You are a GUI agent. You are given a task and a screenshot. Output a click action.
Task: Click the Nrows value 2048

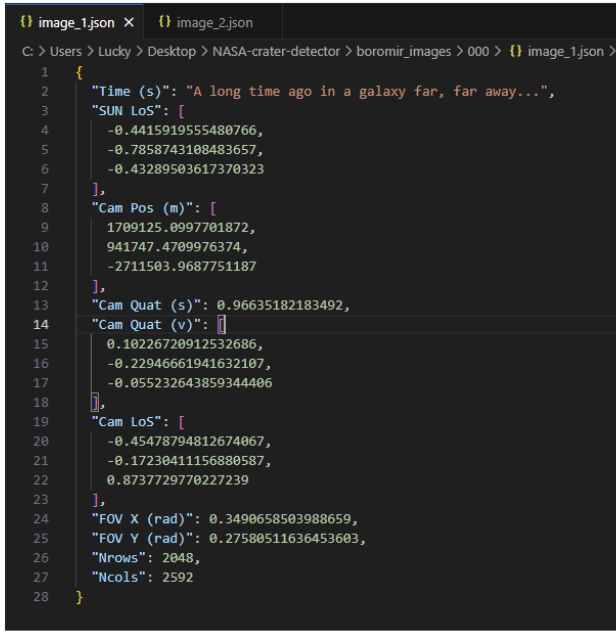178,558
